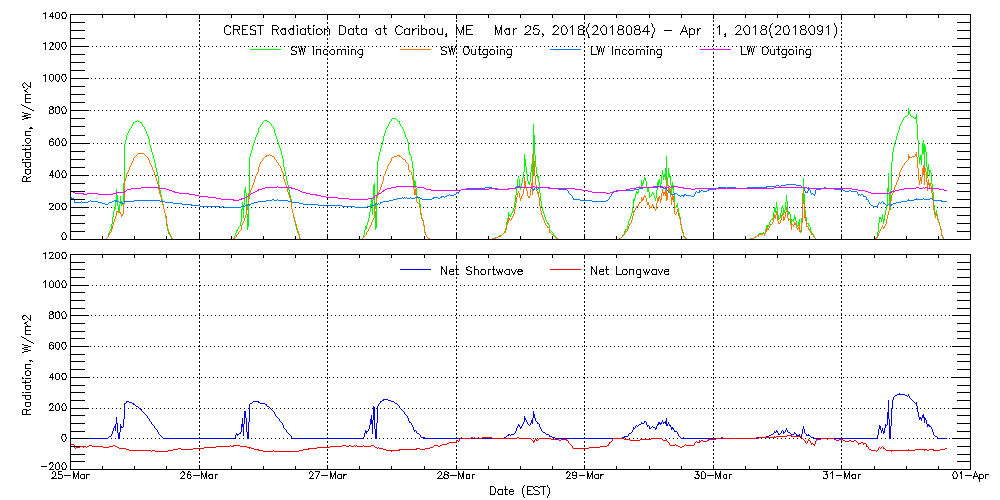
Task: Select the 25-Mar date tick label
Action: point(72,477)
